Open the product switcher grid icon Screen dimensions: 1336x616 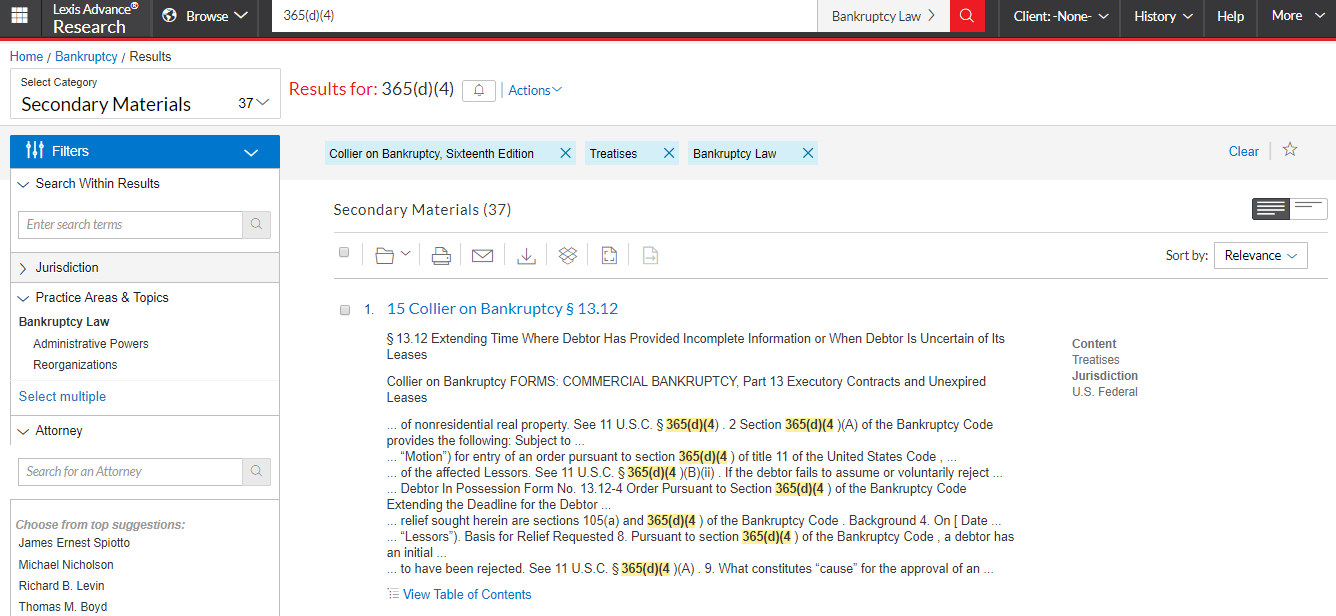tap(19, 16)
